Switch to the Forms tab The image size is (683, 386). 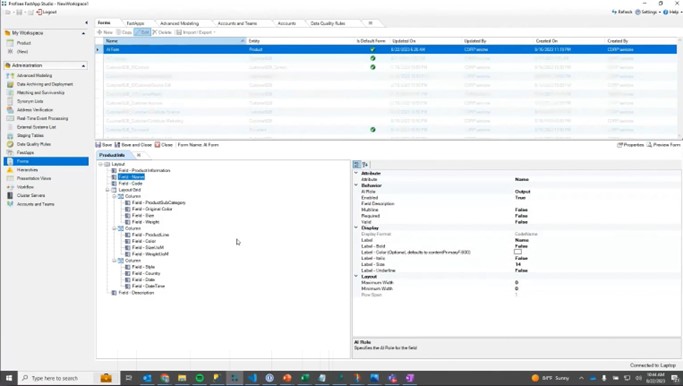coord(104,23)
